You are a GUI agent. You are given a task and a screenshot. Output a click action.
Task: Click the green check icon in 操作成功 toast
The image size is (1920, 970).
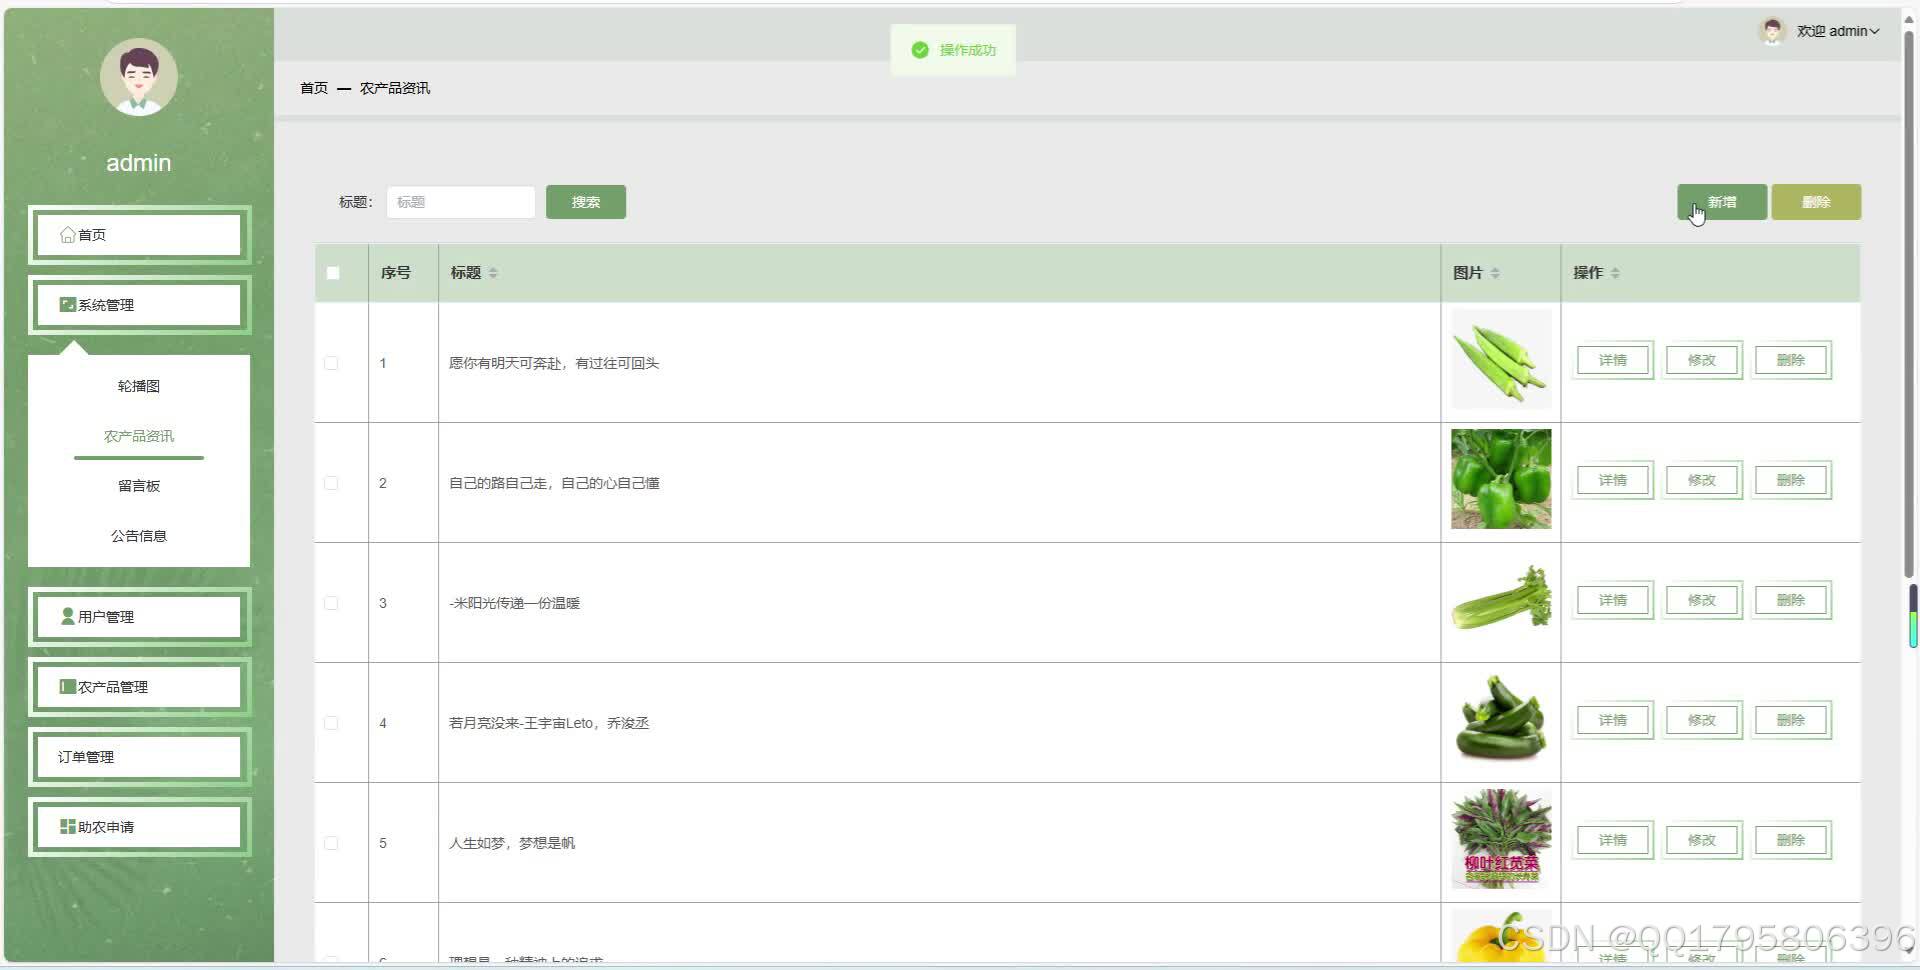click(920, 50)
